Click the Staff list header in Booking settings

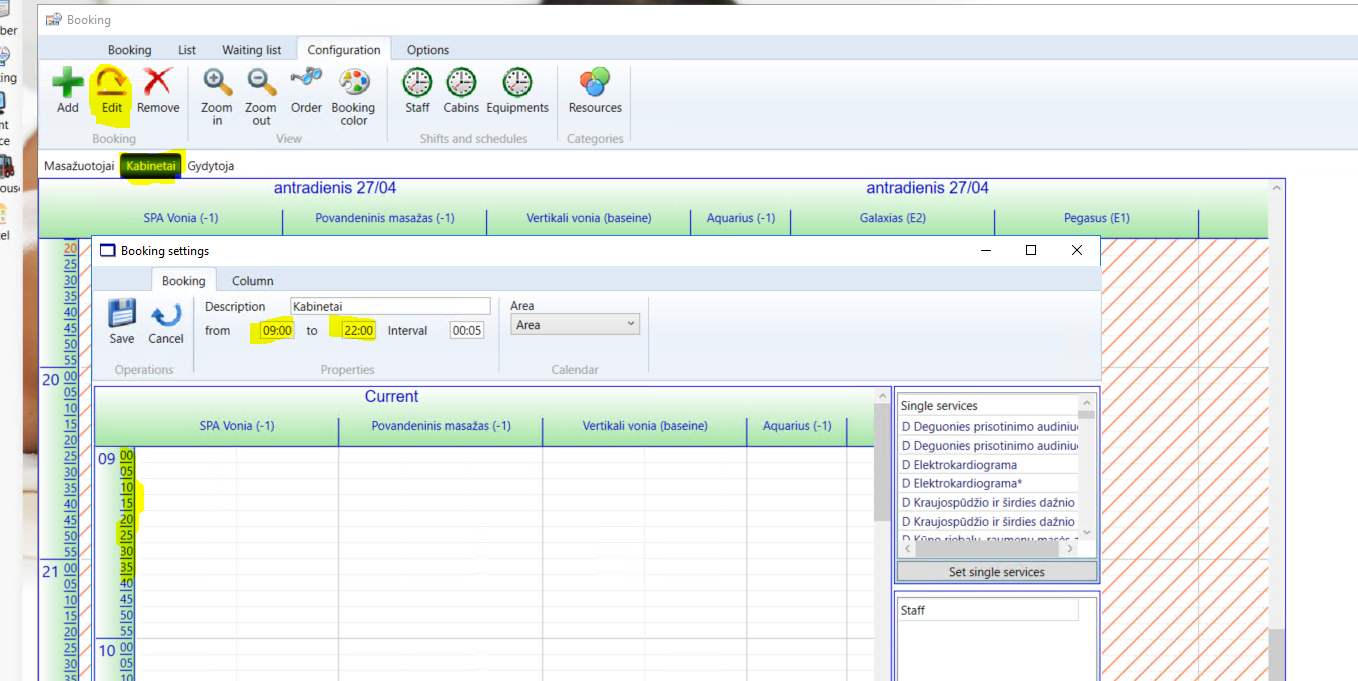[x=988, y=610]
